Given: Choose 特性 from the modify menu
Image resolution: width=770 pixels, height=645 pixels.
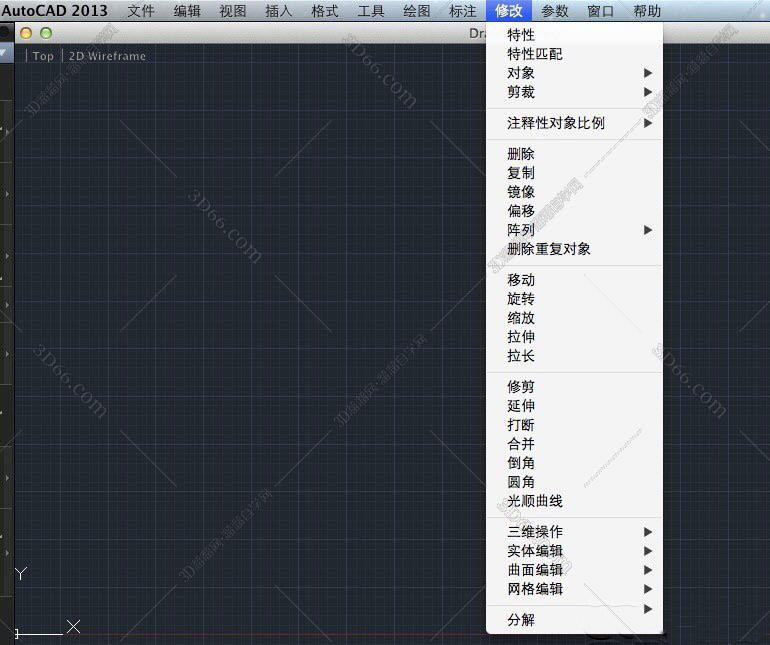Looking at the screenshot, I should pyautogui.click(x=574, y=35).
